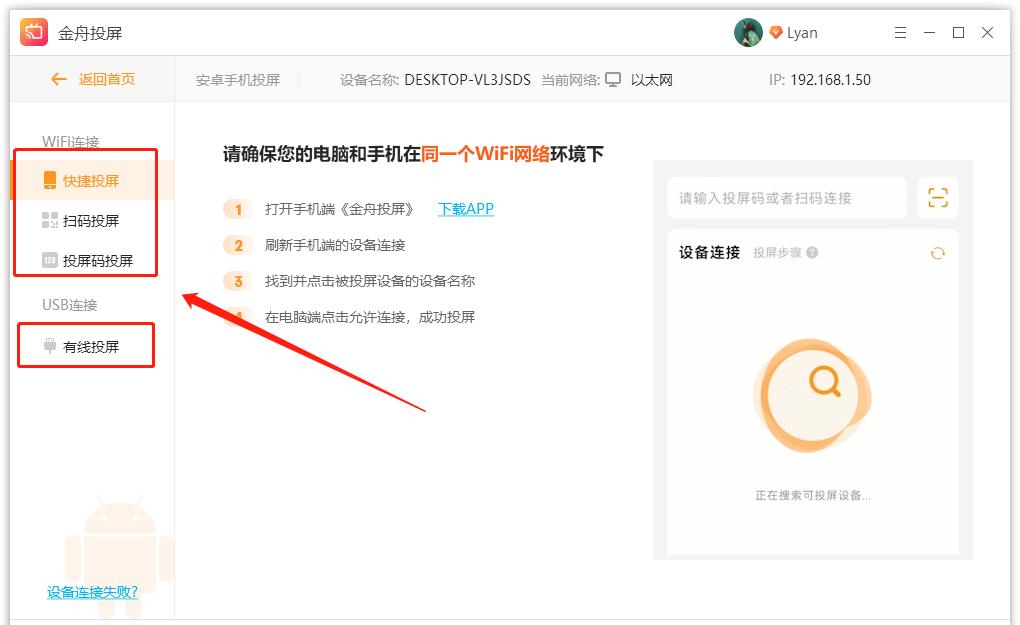1020x625 pixels.
Task: Click the cast code input field
Action: (785, 197)
